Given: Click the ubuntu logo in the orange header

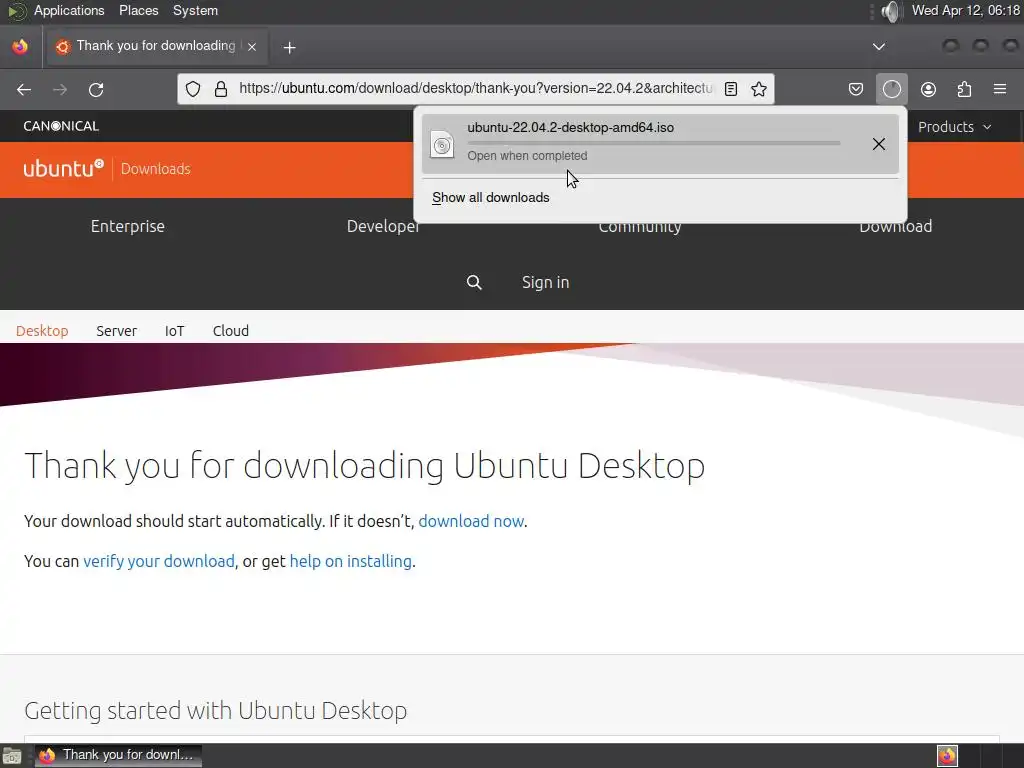Looking at the screenshot, I should pos(63,168).
